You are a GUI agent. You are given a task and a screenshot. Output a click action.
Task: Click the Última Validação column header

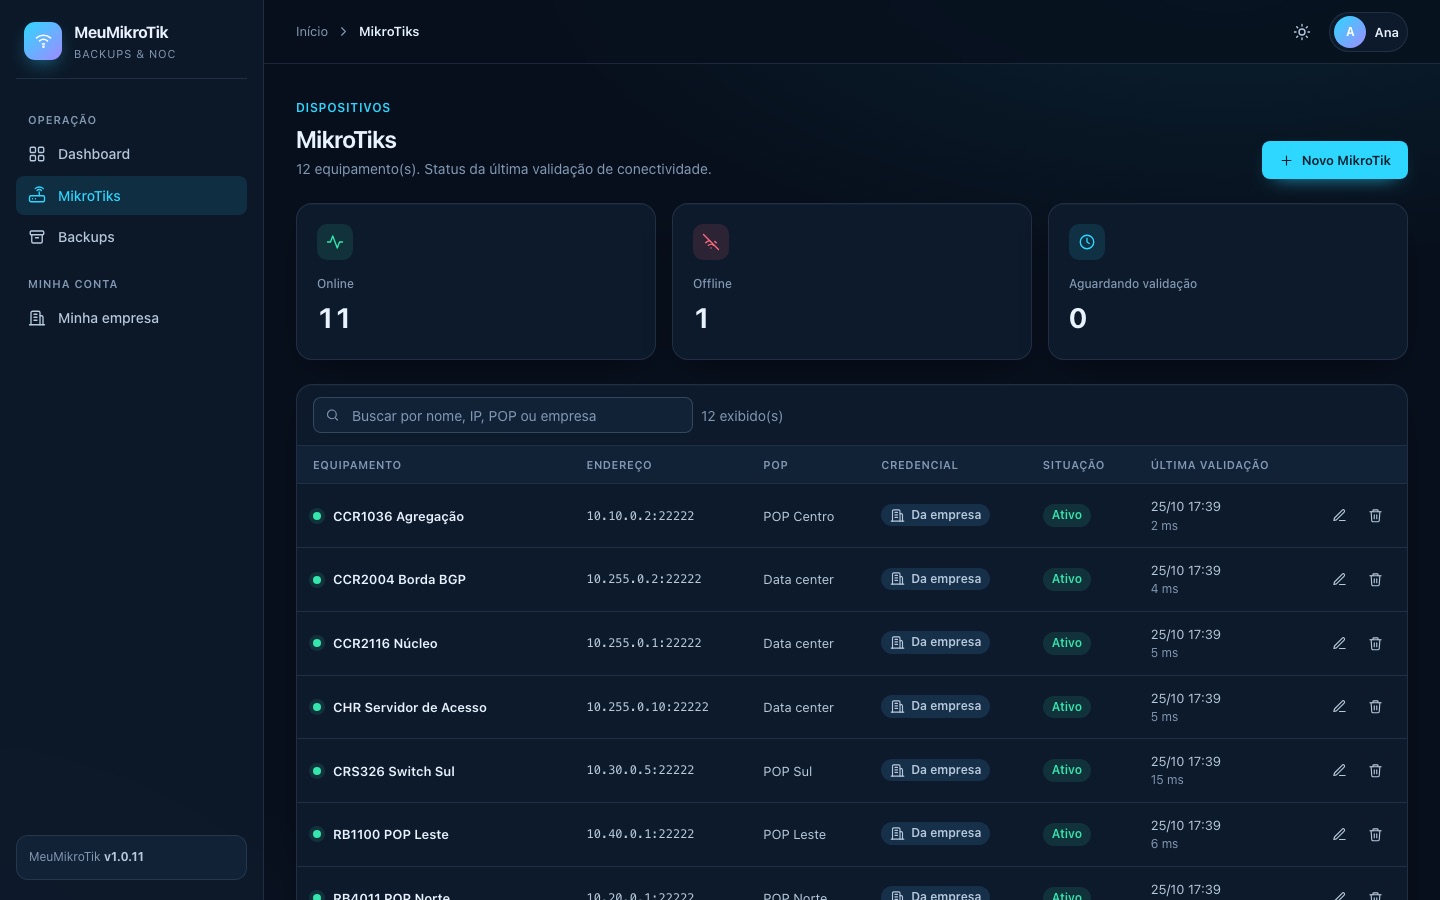click(1210, 465)
